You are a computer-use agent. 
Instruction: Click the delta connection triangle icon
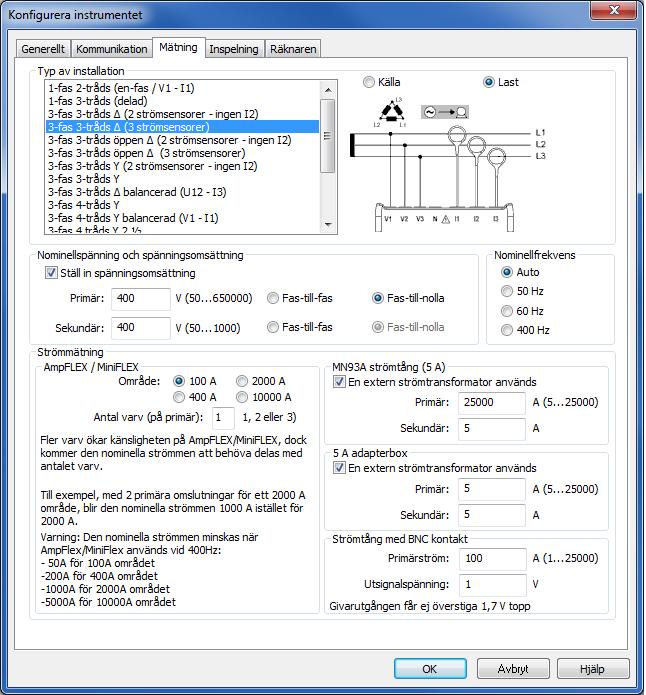pyautogui.click(x=391, y=112)
